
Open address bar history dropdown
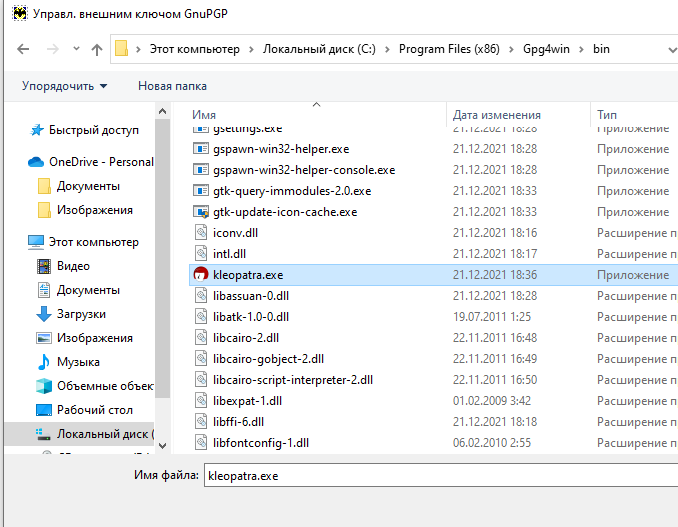(x=672, y=50)
